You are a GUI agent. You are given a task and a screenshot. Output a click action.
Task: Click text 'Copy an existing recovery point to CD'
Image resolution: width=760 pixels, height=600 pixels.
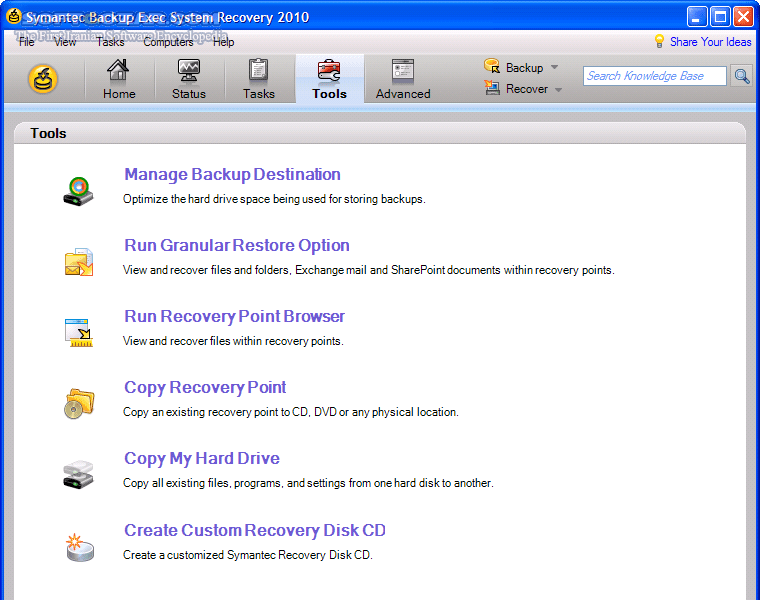point(216,412)
